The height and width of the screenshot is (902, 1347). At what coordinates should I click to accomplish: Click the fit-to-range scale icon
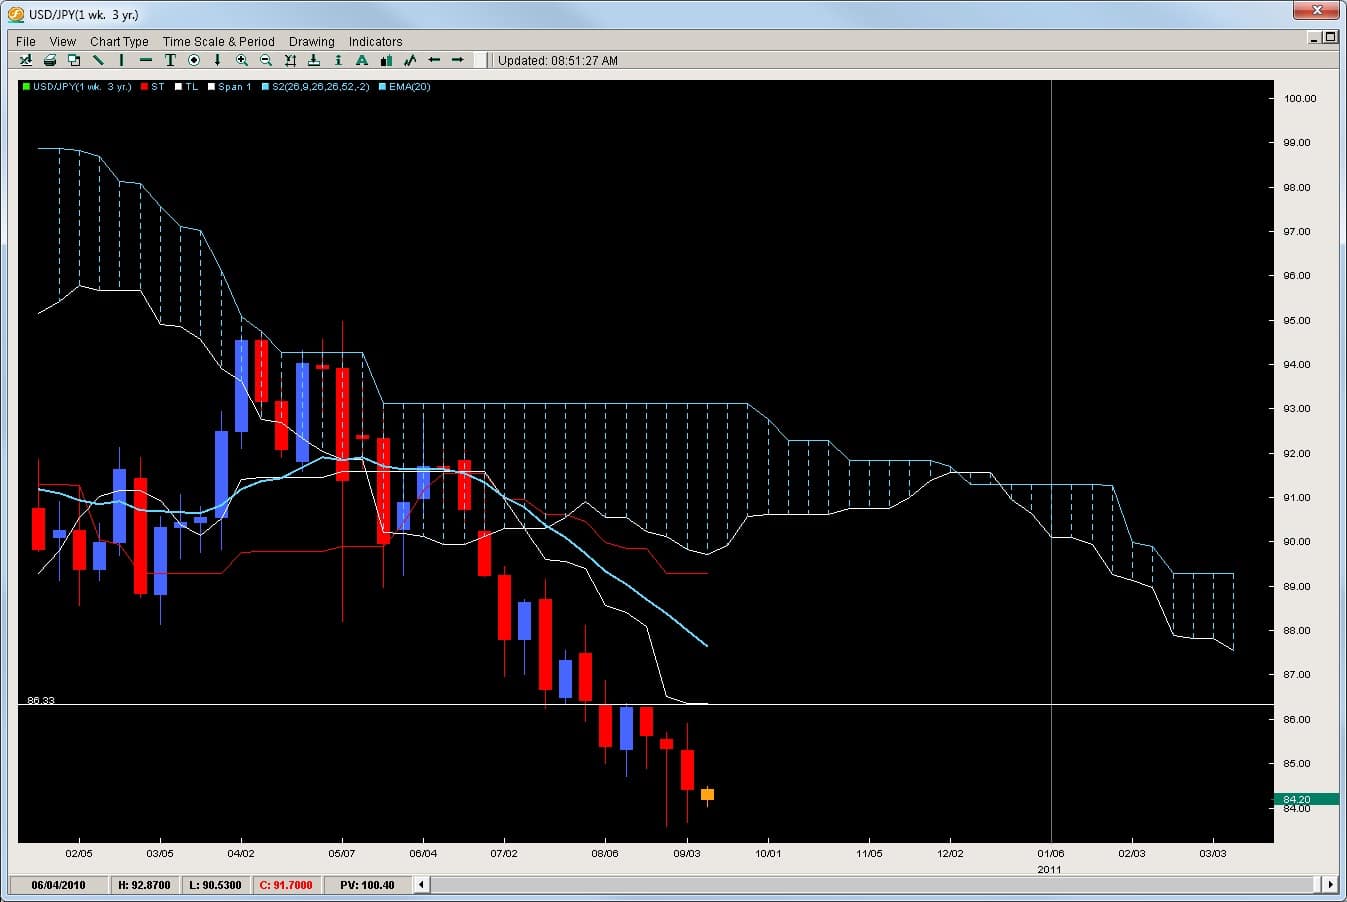coord(290,60)
